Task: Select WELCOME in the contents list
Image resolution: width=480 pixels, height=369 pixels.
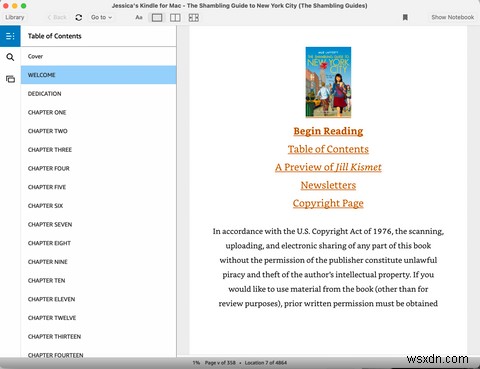Action: [x=98, y=75]
